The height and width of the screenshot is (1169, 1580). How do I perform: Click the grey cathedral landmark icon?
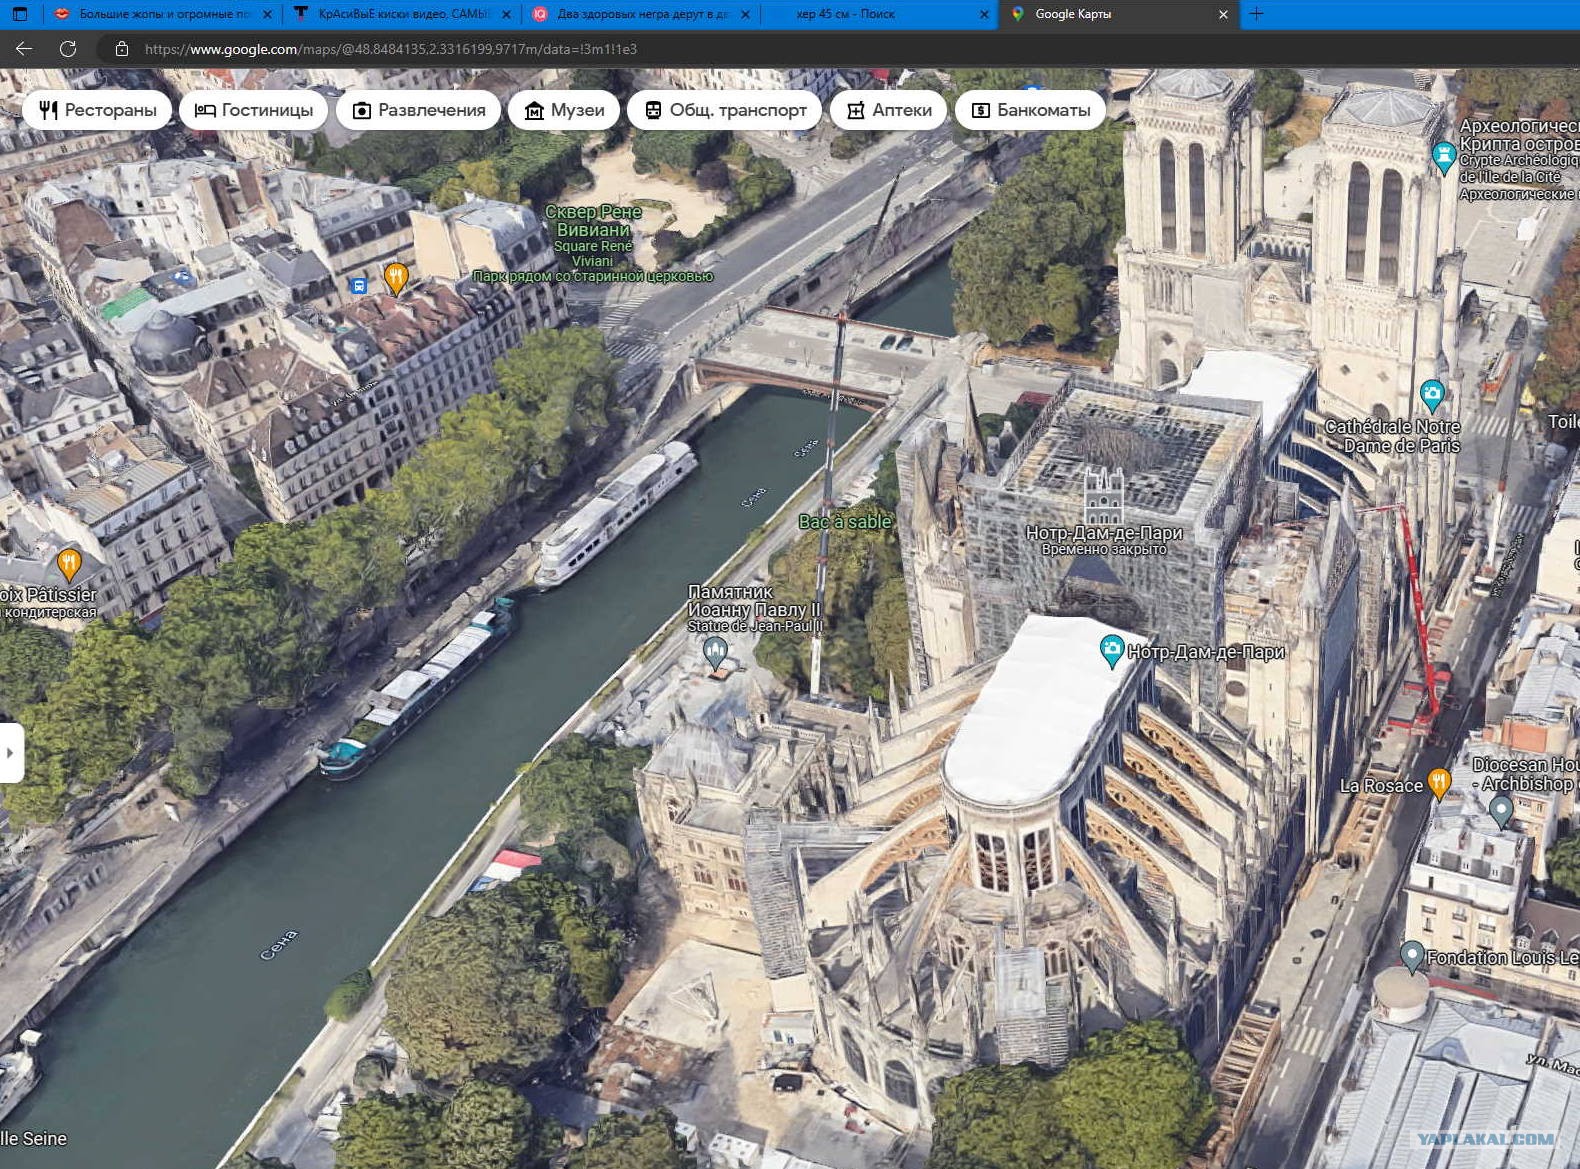(1104, 496)
